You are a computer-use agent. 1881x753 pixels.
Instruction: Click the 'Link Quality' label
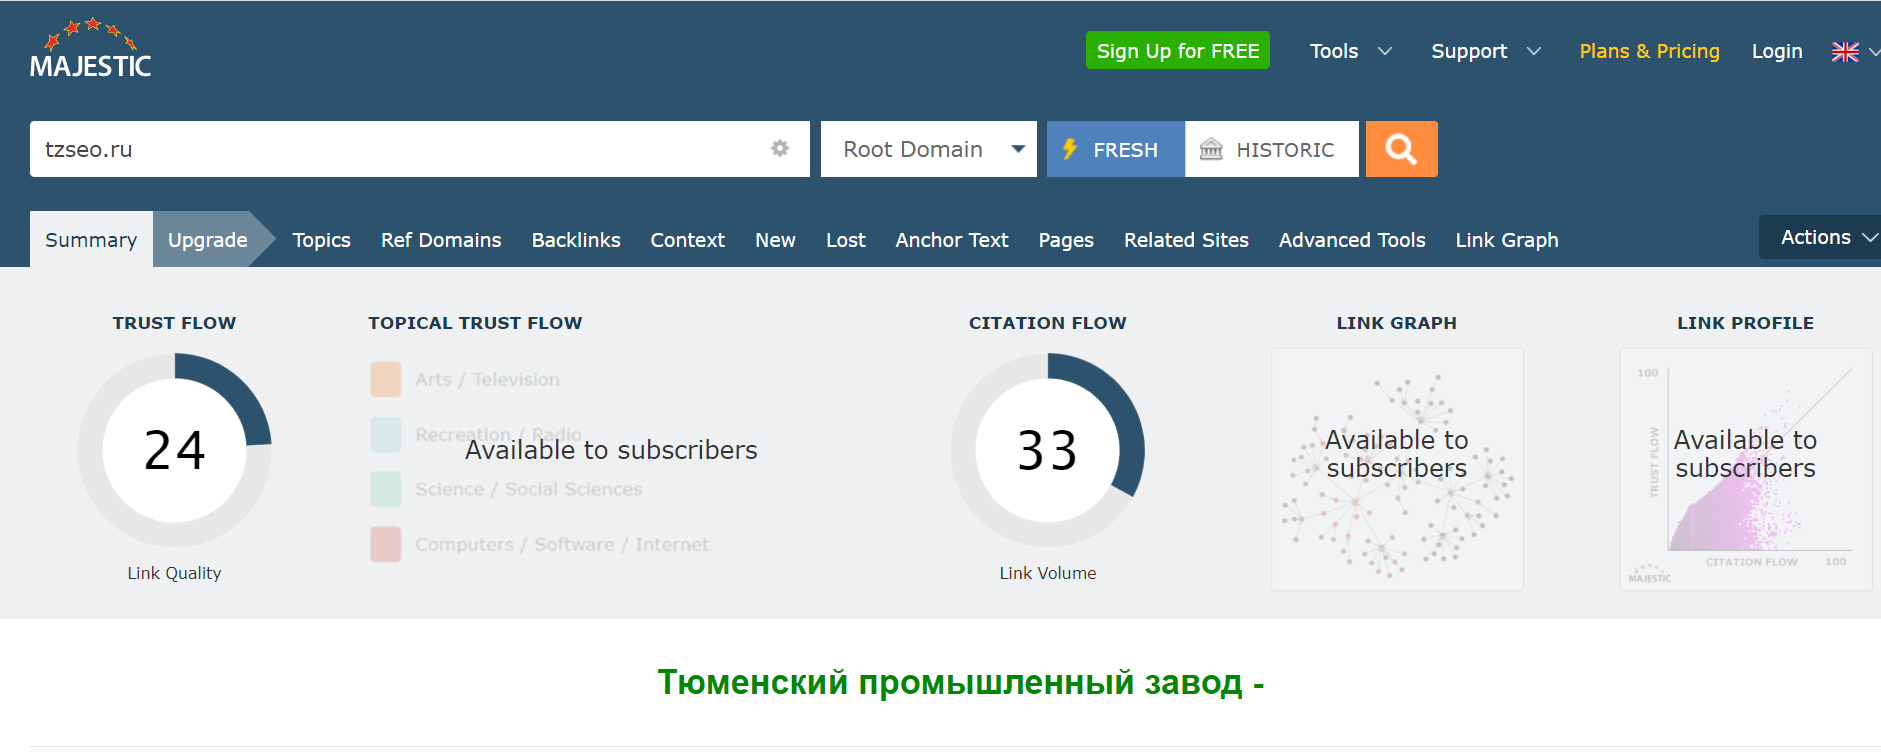tap(174, 573)
